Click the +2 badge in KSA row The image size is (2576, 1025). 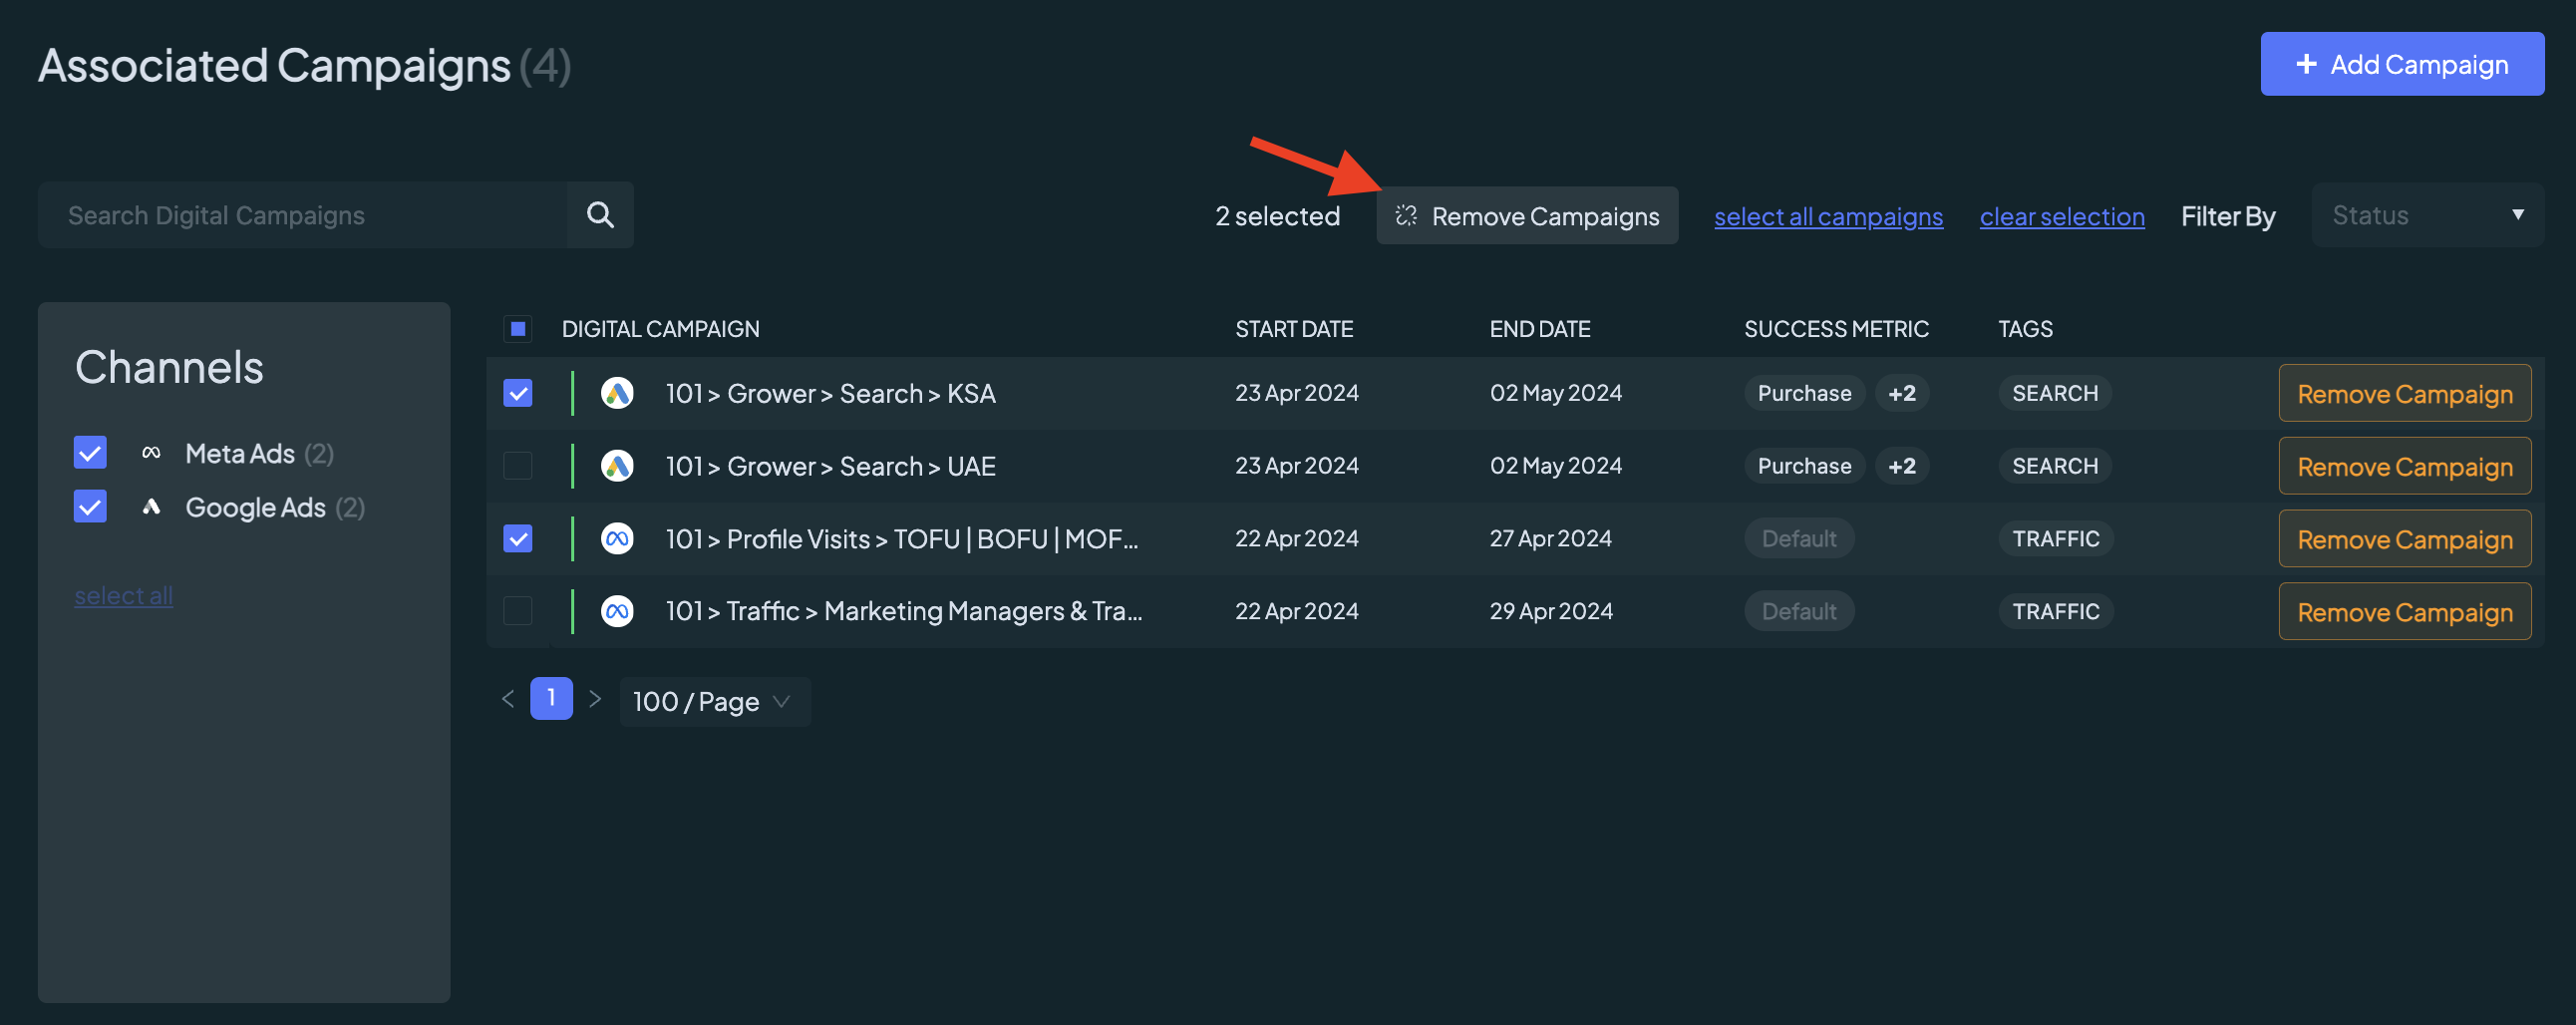pyautogui.click(x=1901, y=393)
